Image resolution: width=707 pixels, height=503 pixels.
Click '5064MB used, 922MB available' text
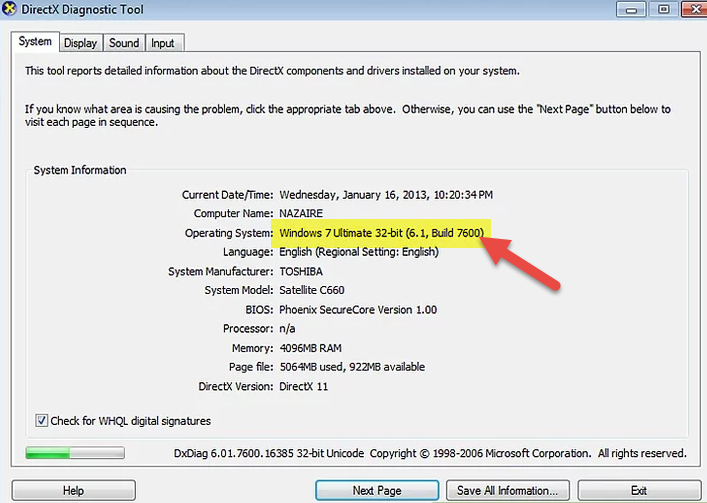pyautogui.click(x=352, y=367)
